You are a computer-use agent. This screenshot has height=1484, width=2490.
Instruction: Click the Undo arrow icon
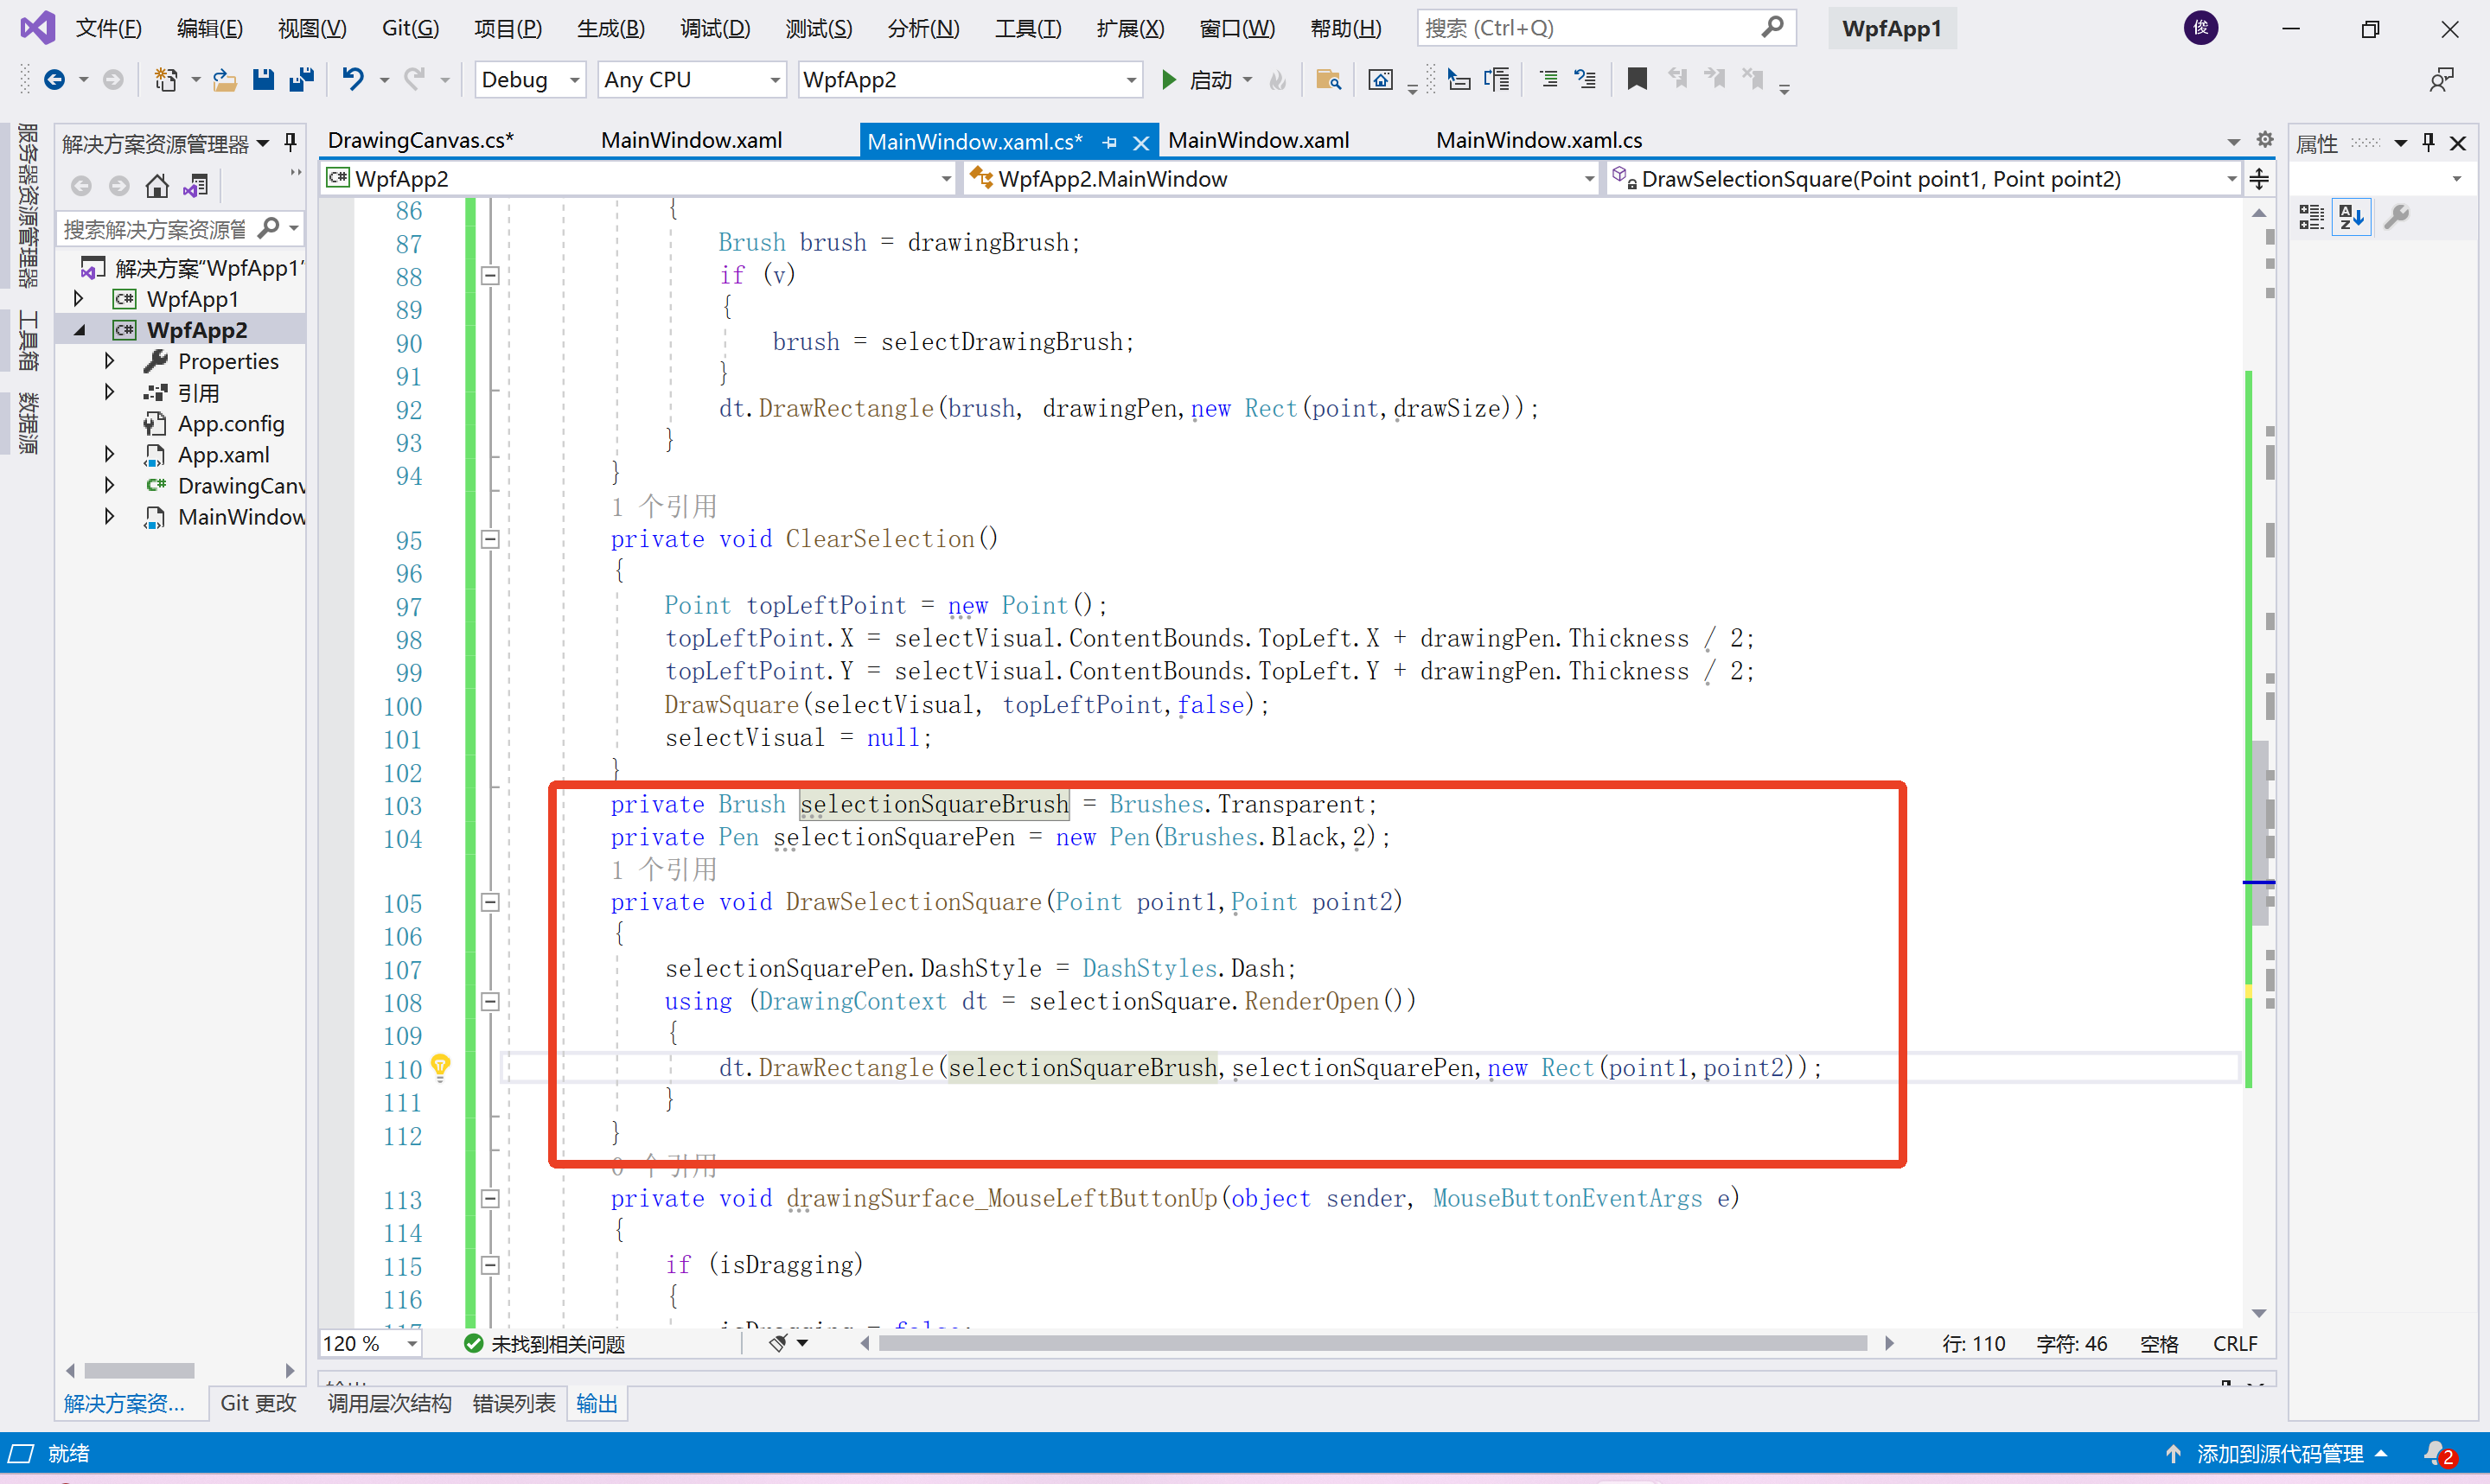click(352, 79)
